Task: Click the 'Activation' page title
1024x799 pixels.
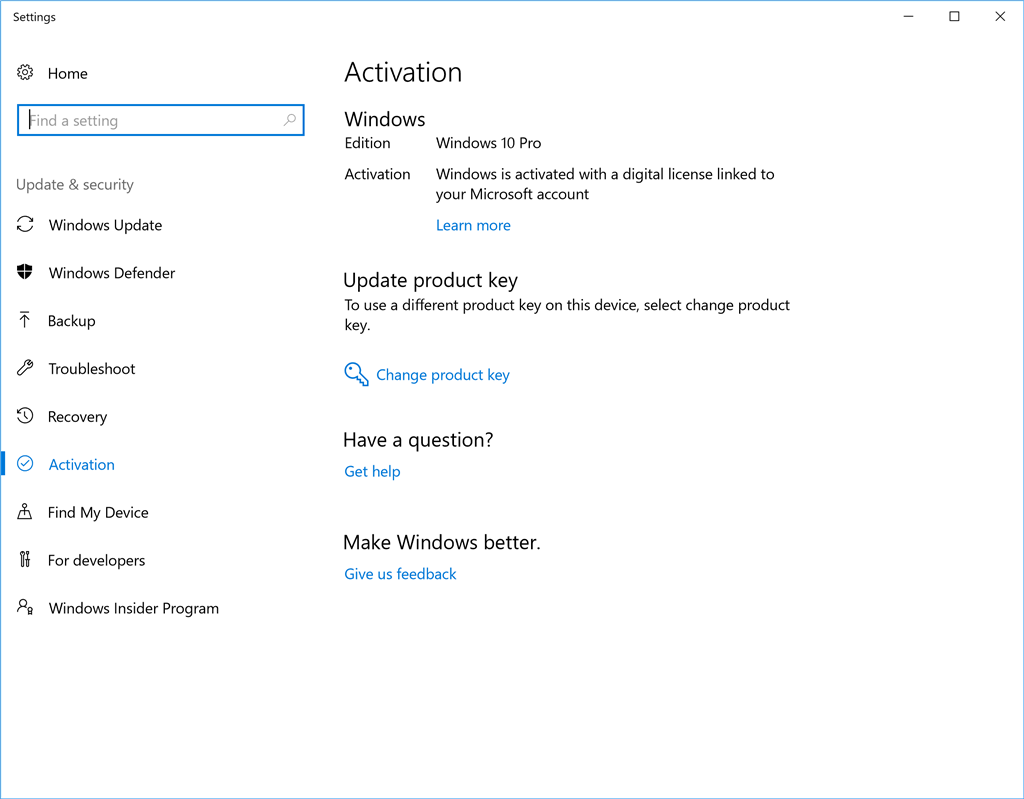Action: pos(403,73)
